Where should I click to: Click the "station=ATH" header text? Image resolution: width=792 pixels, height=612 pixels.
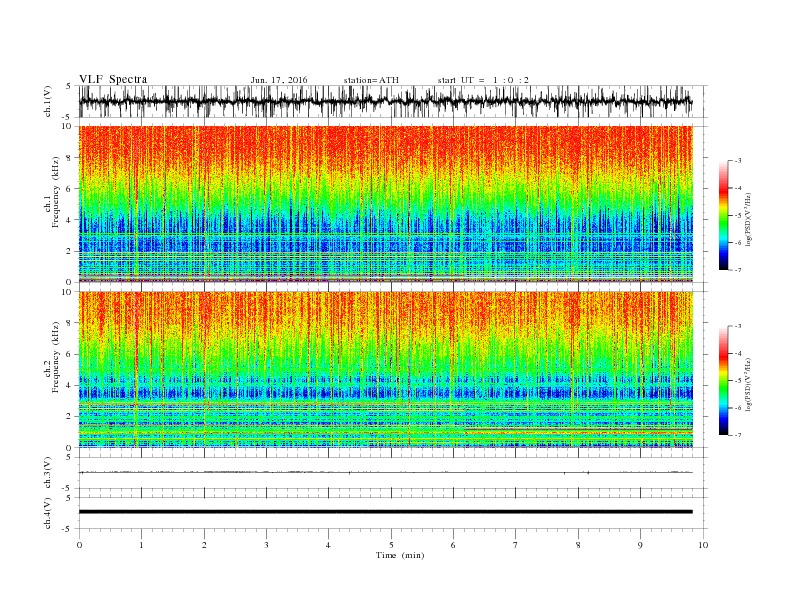tap(371, 80)
